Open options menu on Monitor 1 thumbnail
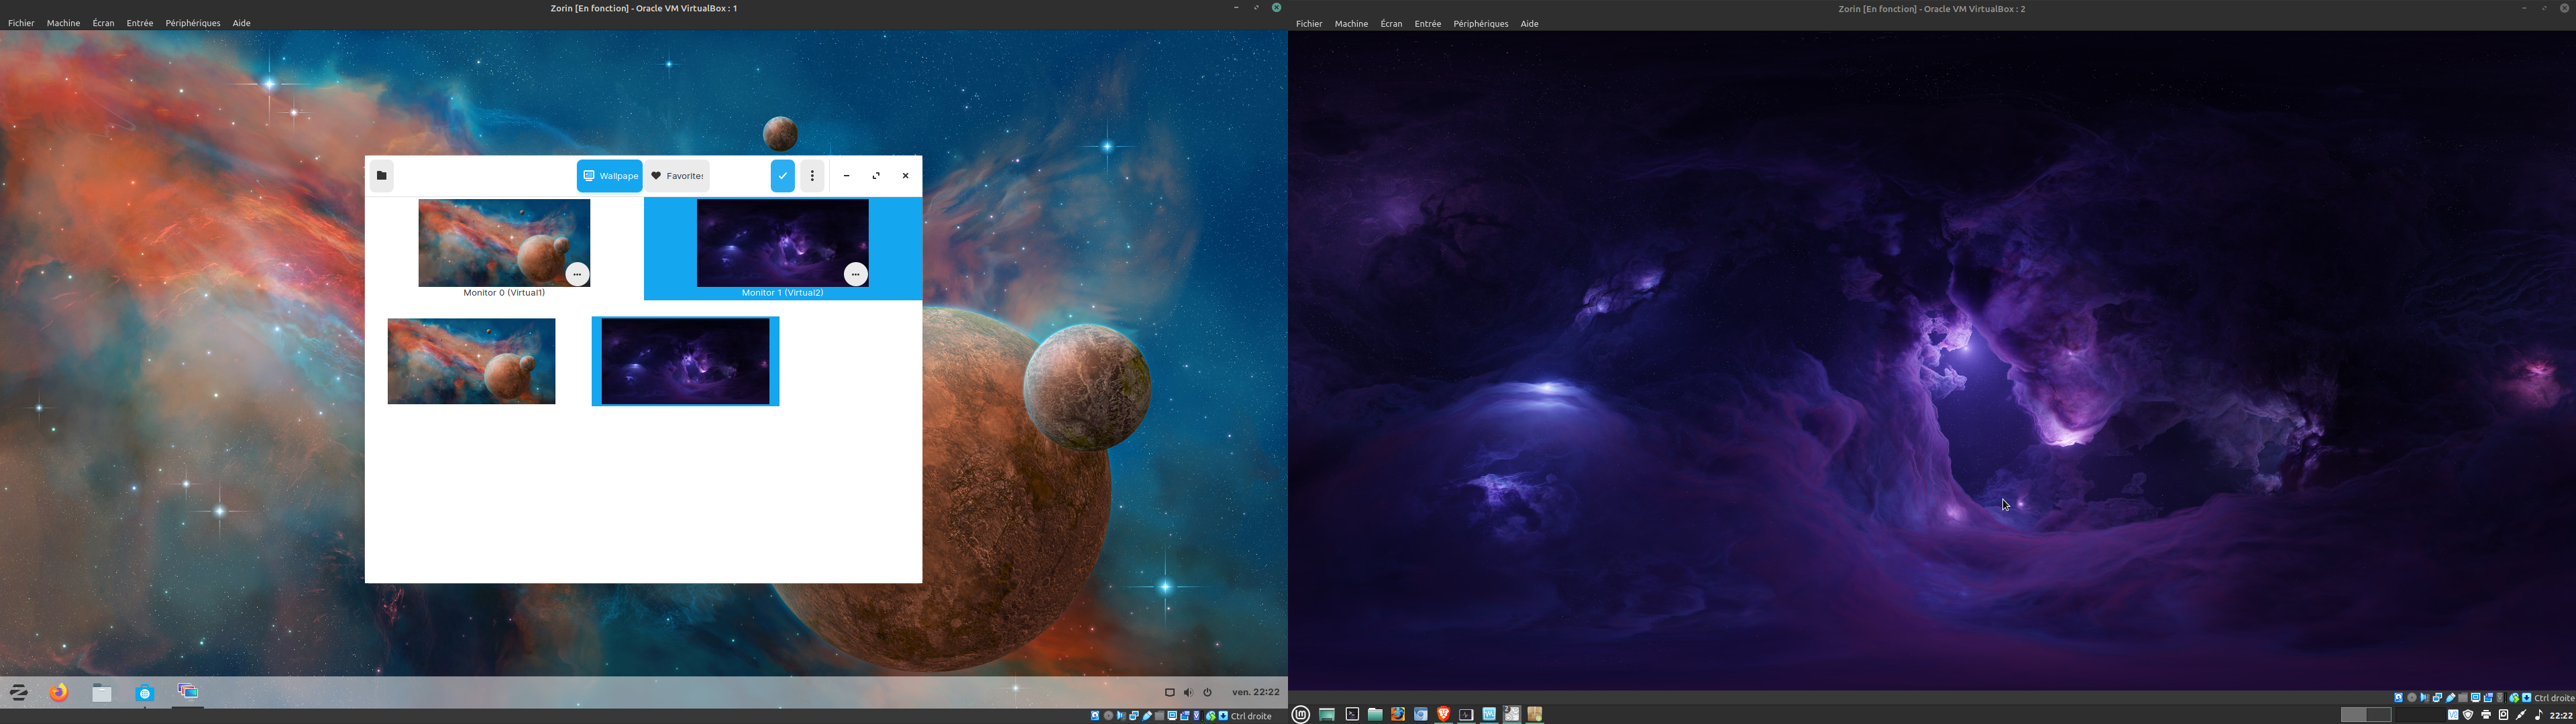 click(x=856, y=274)
